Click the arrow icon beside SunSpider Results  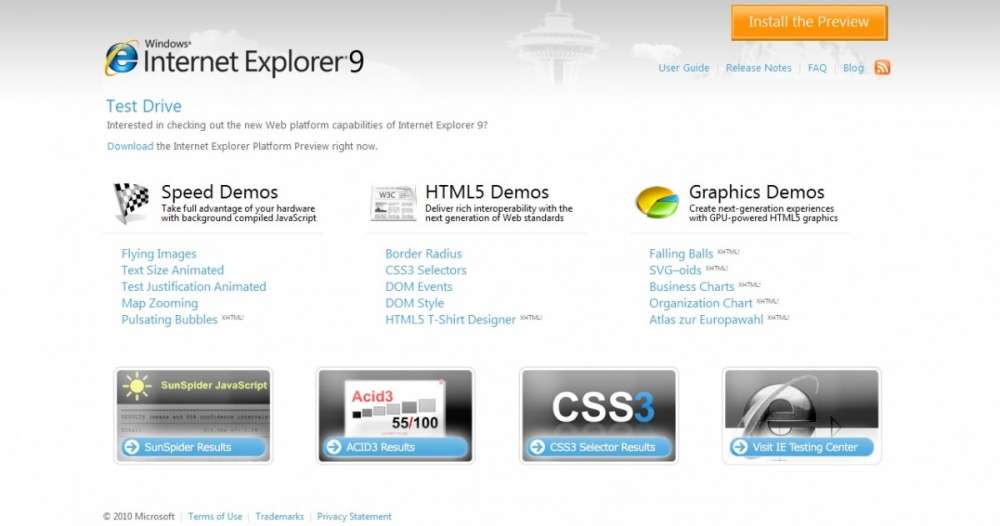(132, 447)
